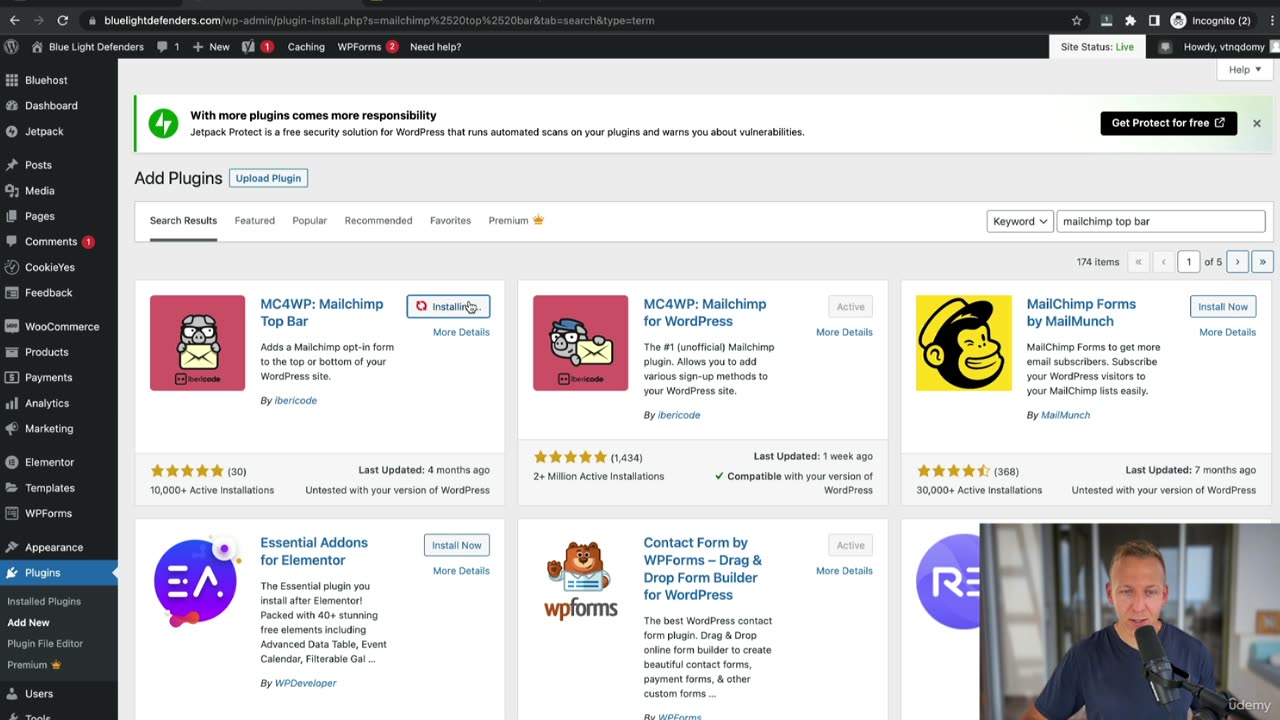Image resolution: width=1280 pixels, height=720 pixels.
Task: Click the browser back arrow
Action: [14, 20]
